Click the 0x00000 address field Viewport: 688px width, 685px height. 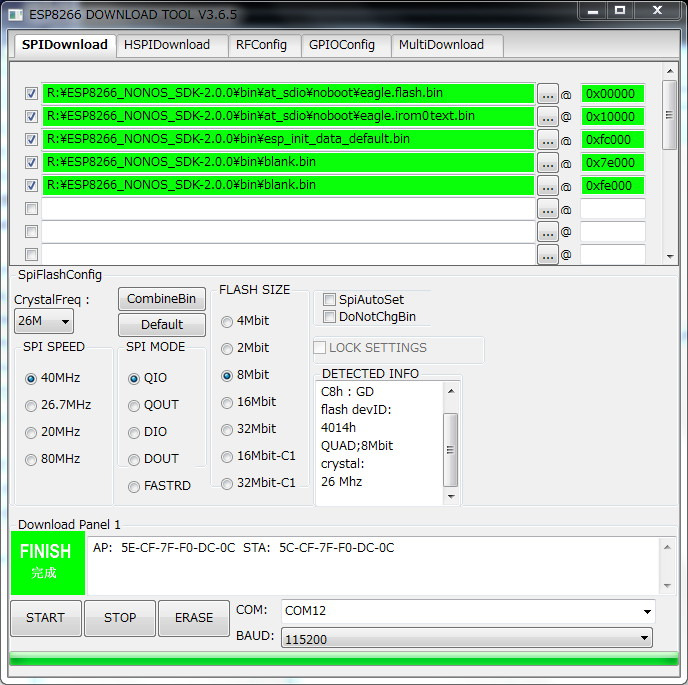(613, 94)
